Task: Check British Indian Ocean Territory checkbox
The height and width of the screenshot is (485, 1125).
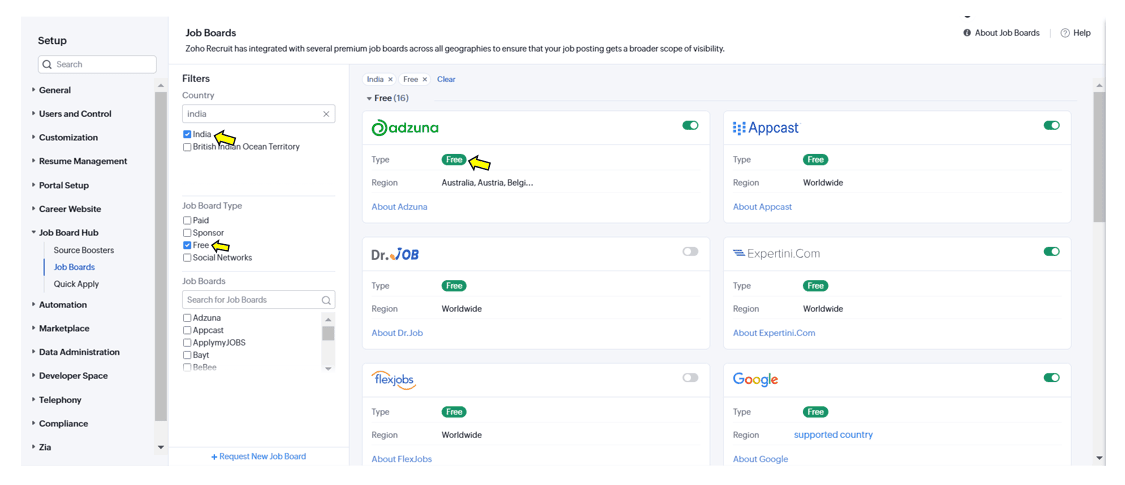Action: pos(187,147)
